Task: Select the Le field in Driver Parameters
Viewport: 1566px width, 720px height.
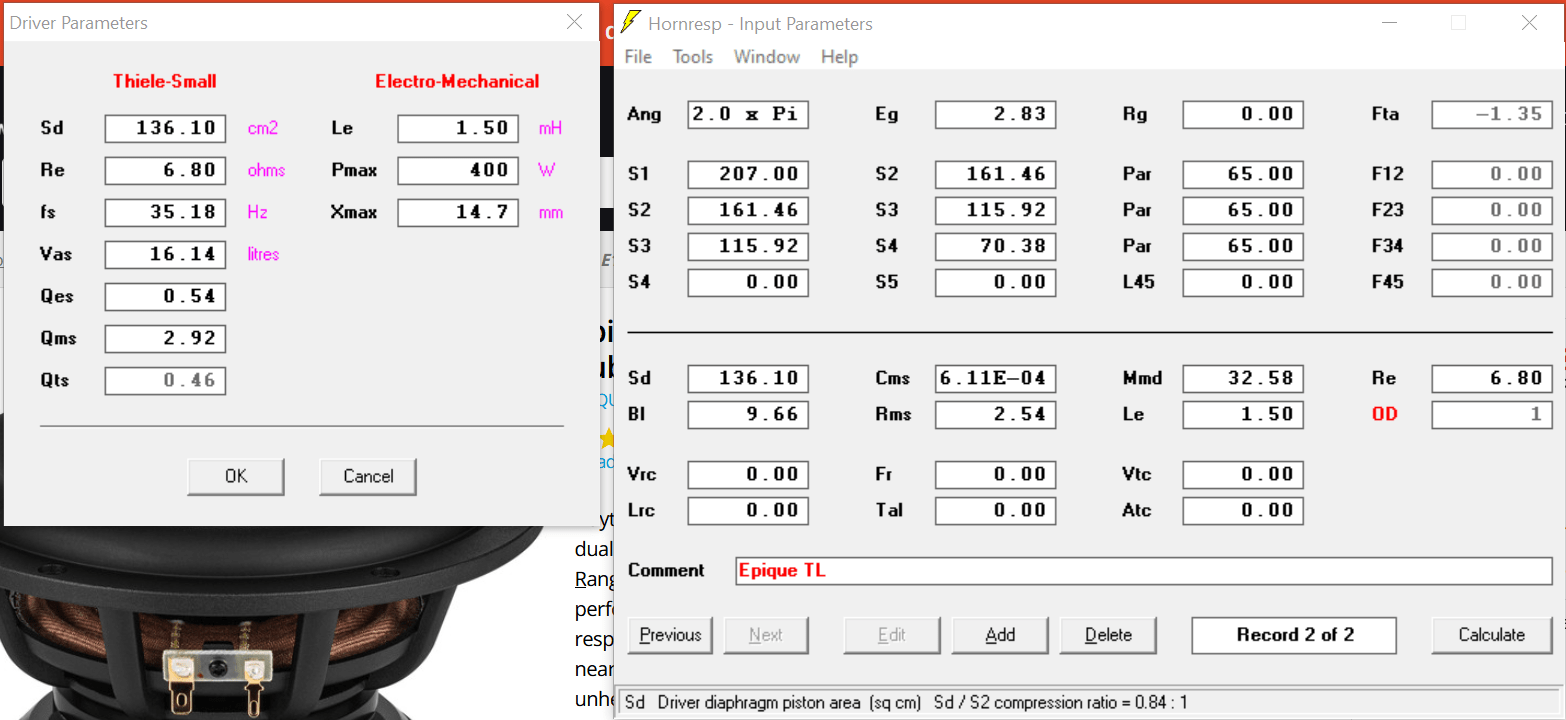Action: point(458,128)
